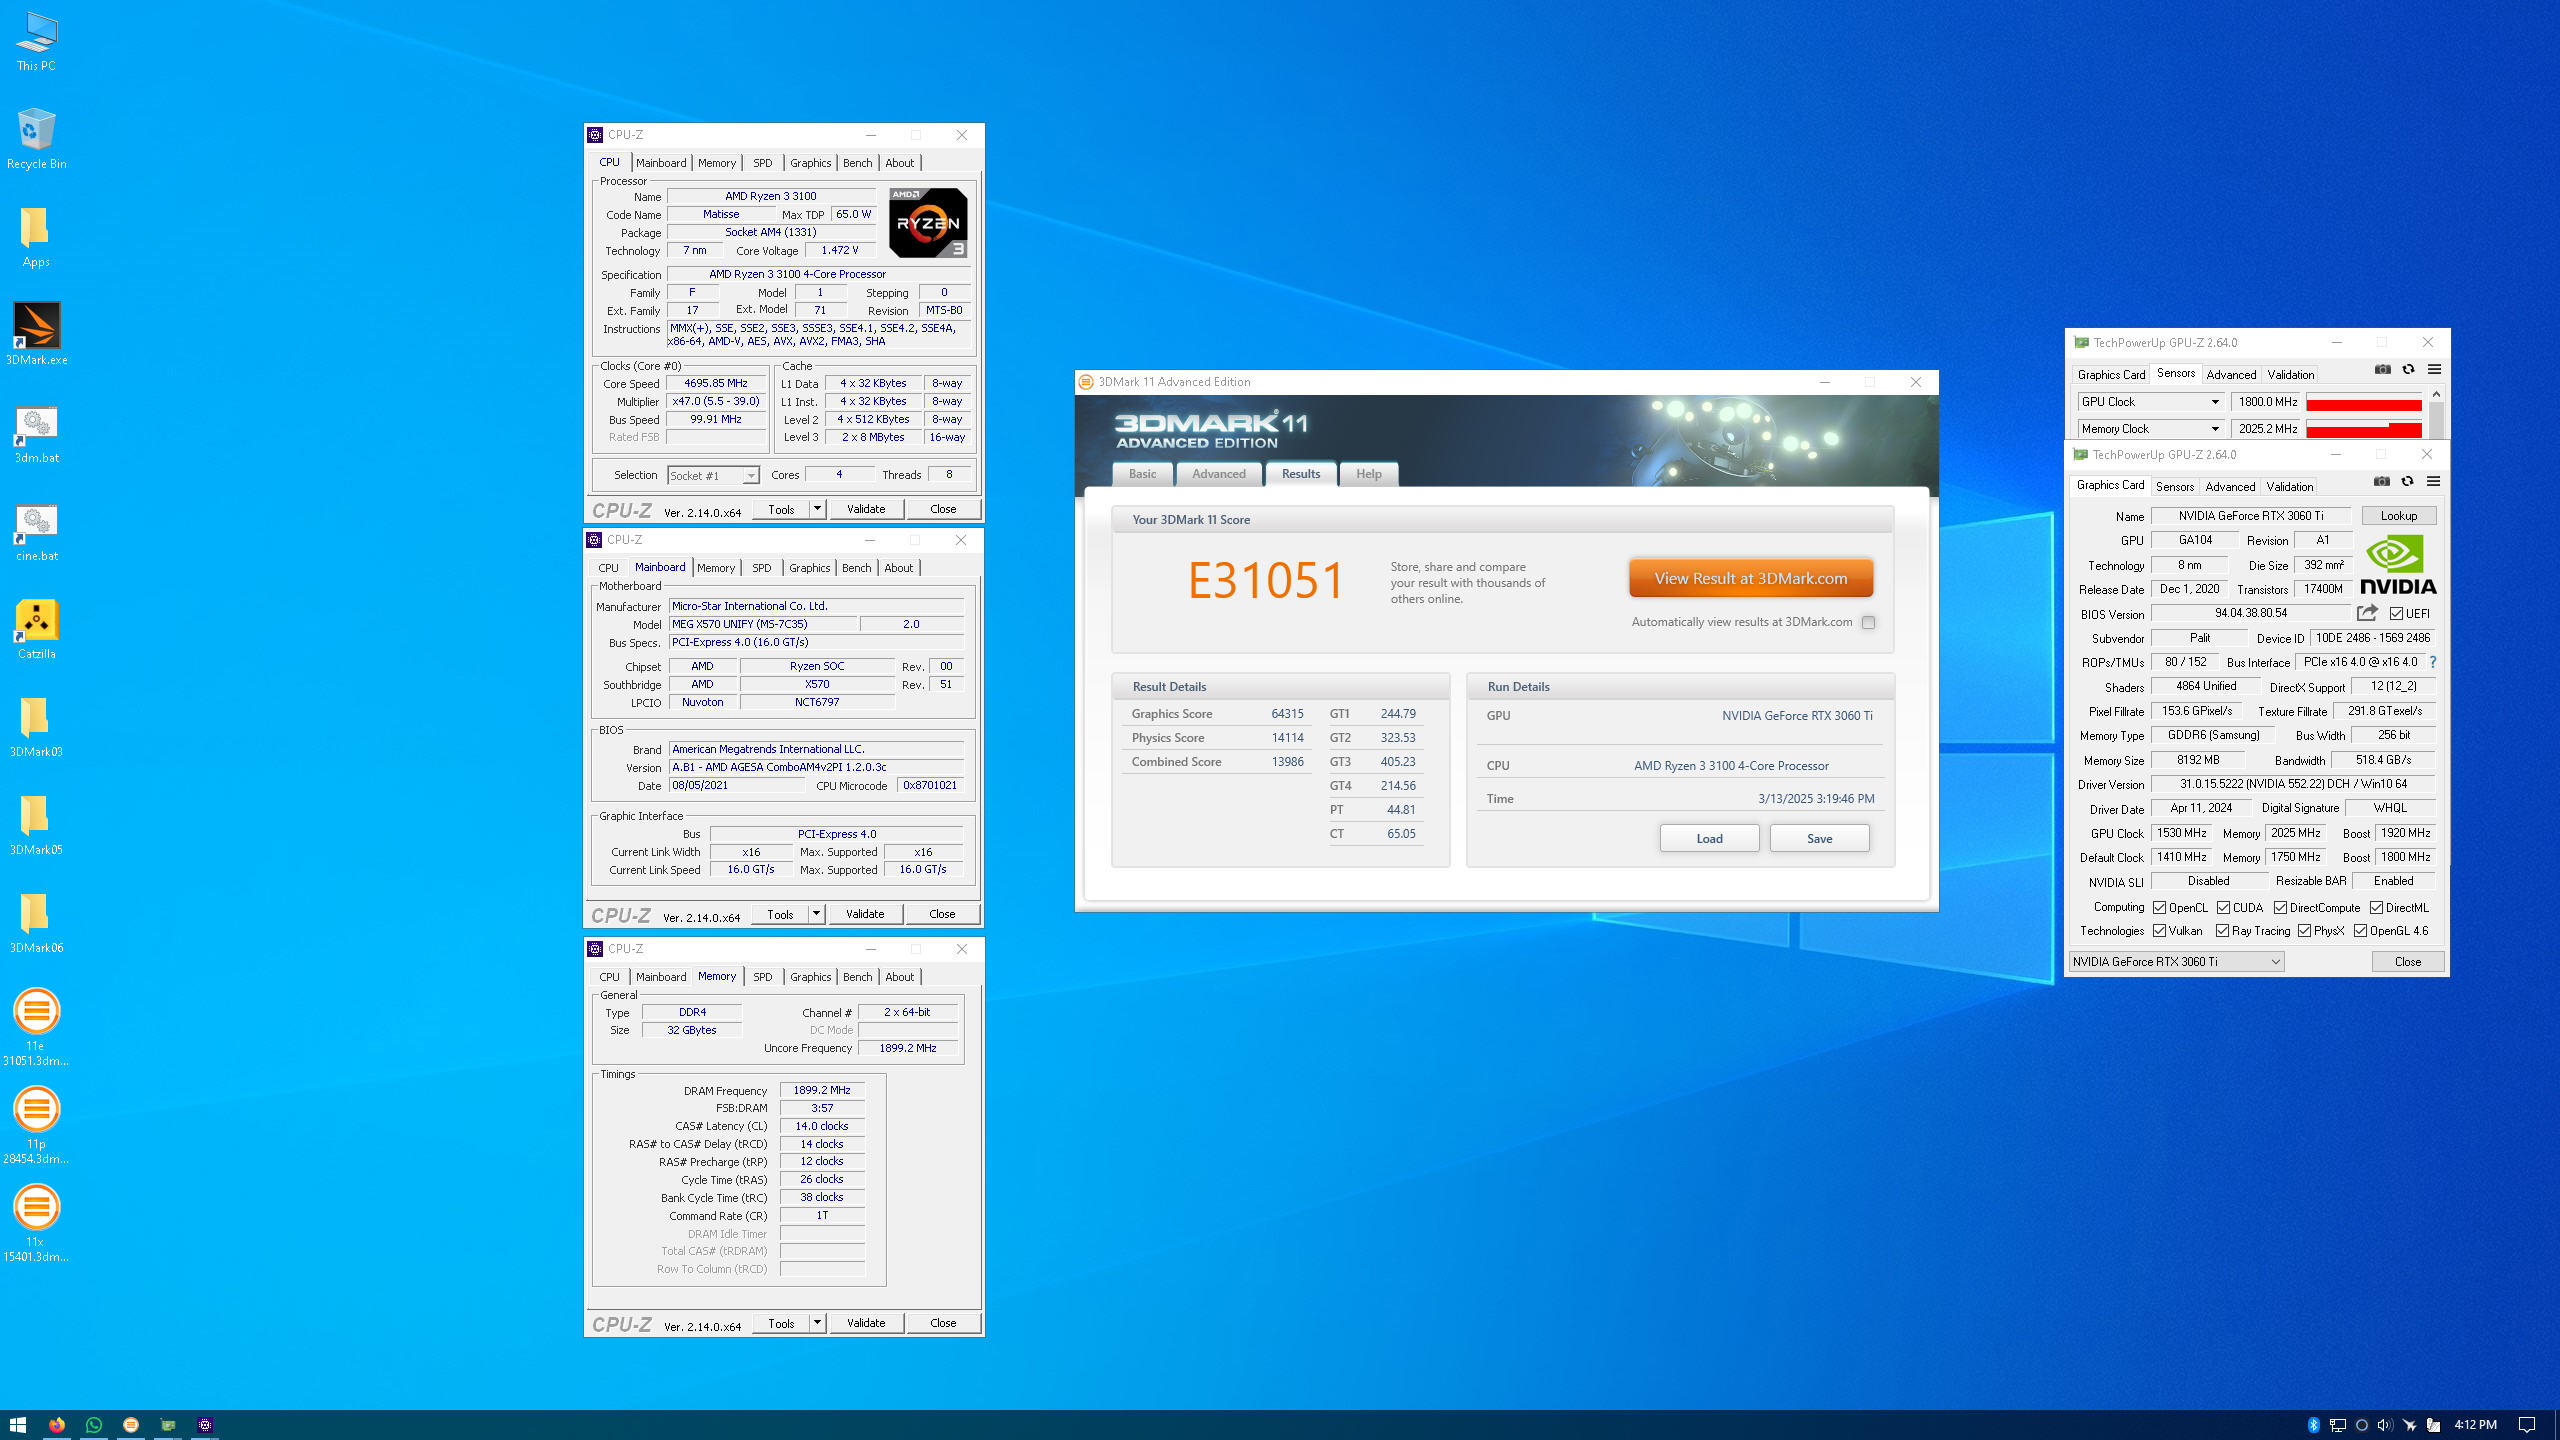Select the 3dm.bat desktop file
2560x1440 pixels.
tap(36, 434)
